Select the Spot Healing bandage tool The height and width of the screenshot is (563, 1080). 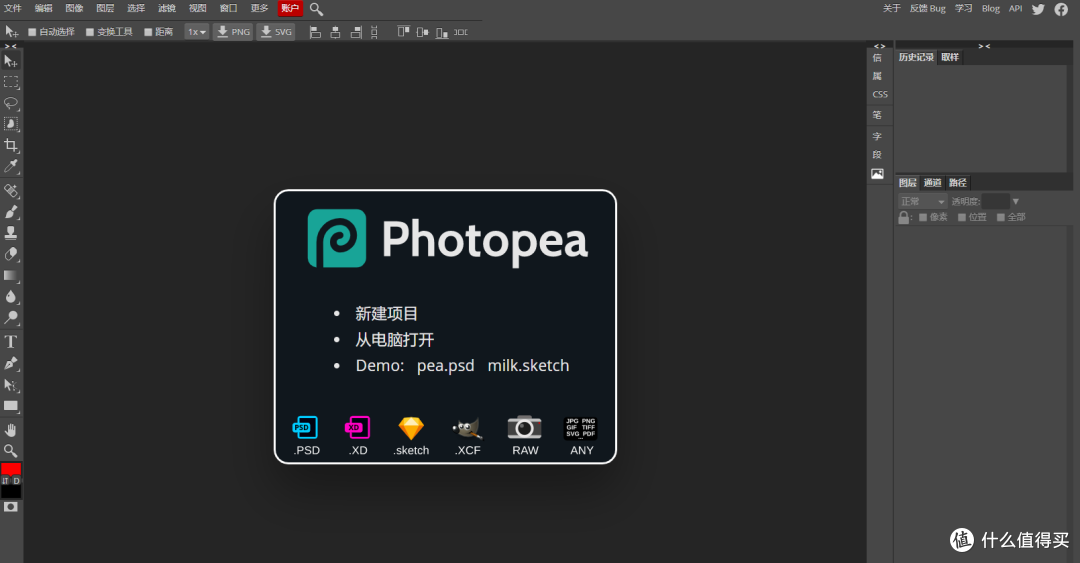10,191
